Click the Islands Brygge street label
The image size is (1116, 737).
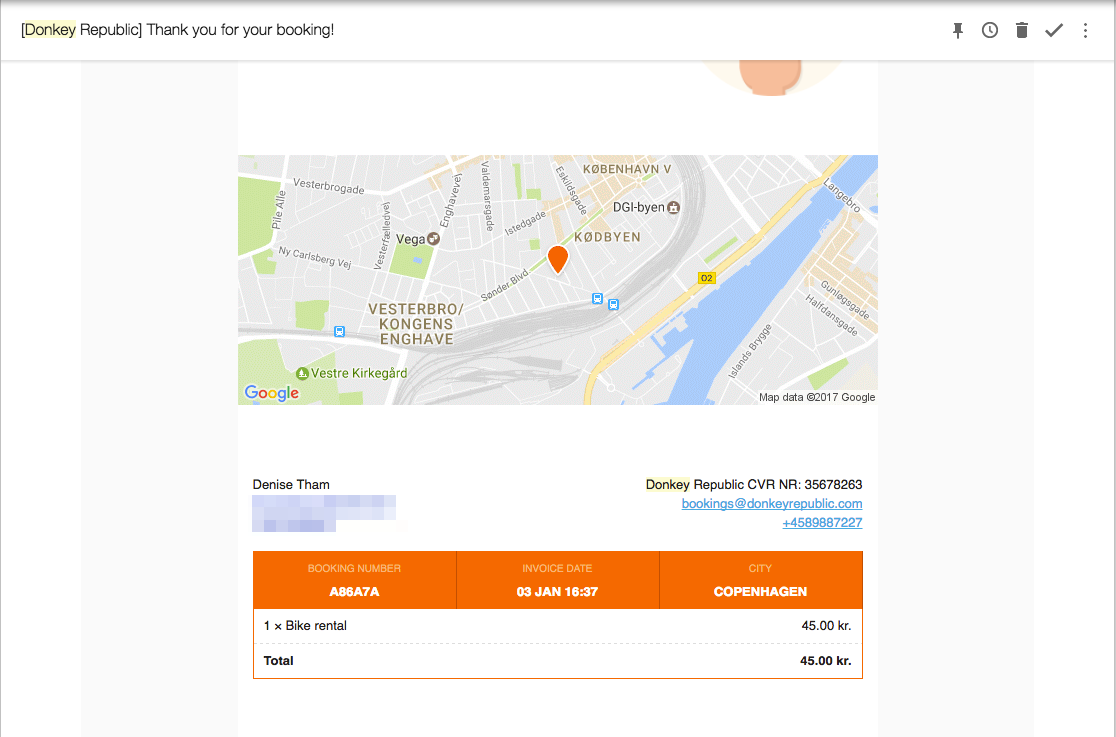(x=750, y=350)
